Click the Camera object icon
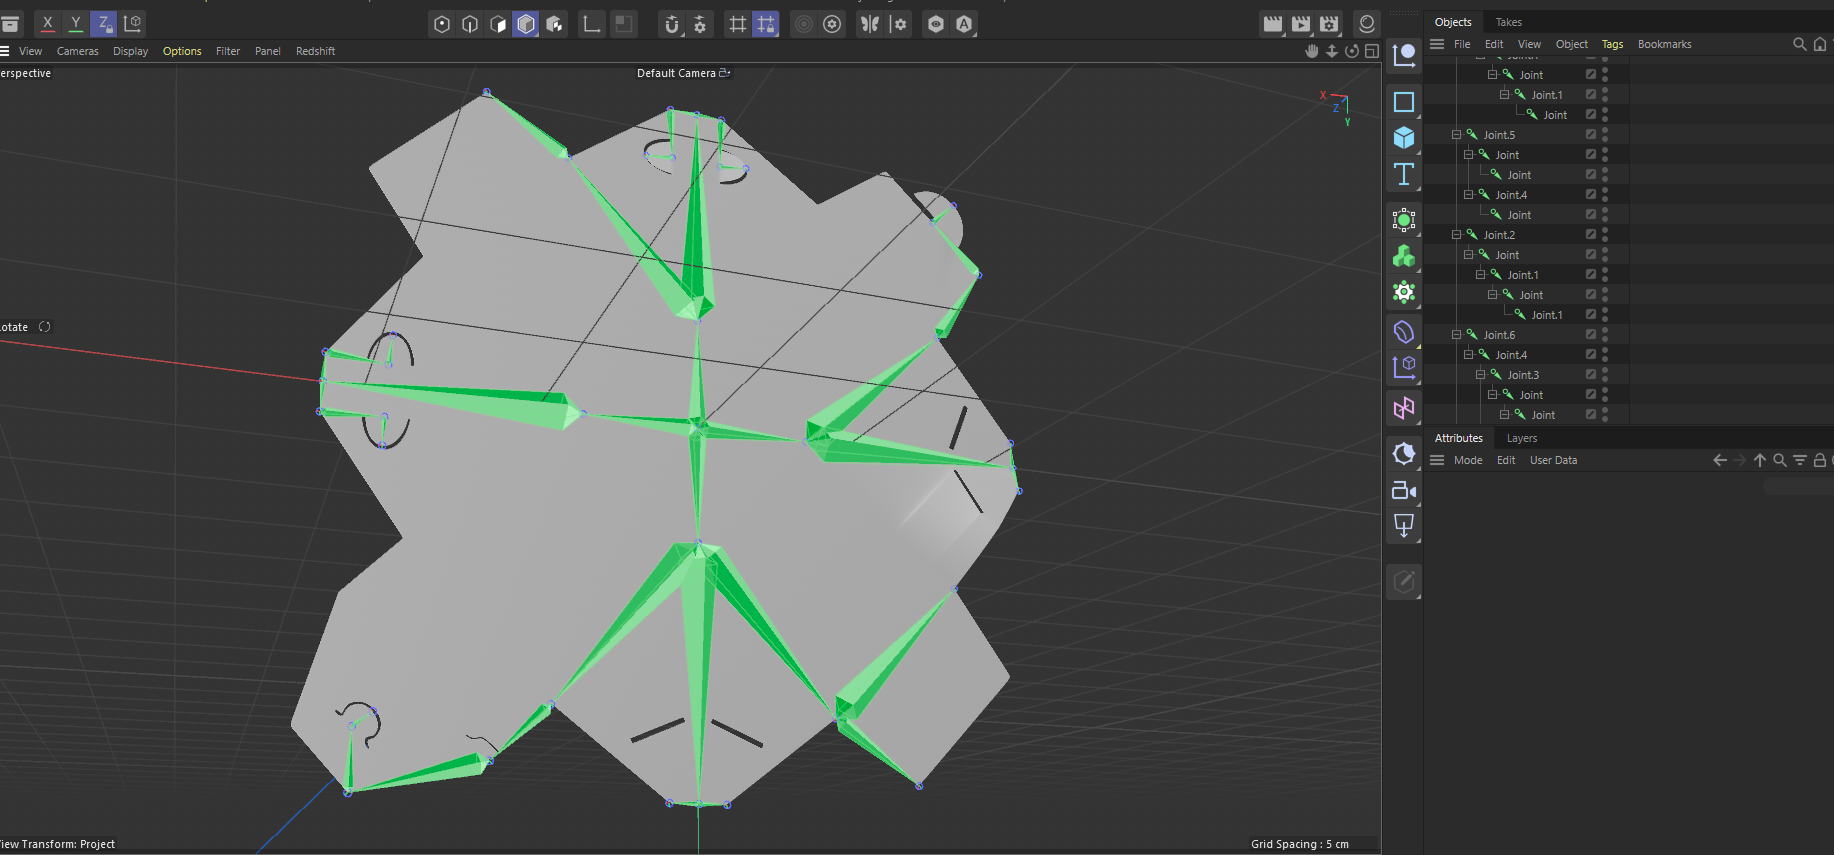1834x855 pixels. 1404,490
